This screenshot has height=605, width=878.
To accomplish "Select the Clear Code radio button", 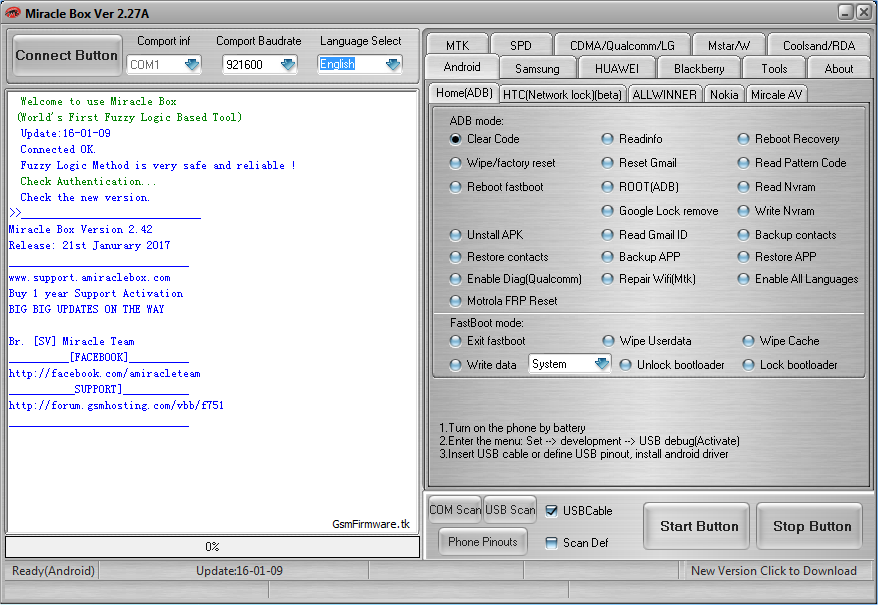I will click(x=455, y=139).
